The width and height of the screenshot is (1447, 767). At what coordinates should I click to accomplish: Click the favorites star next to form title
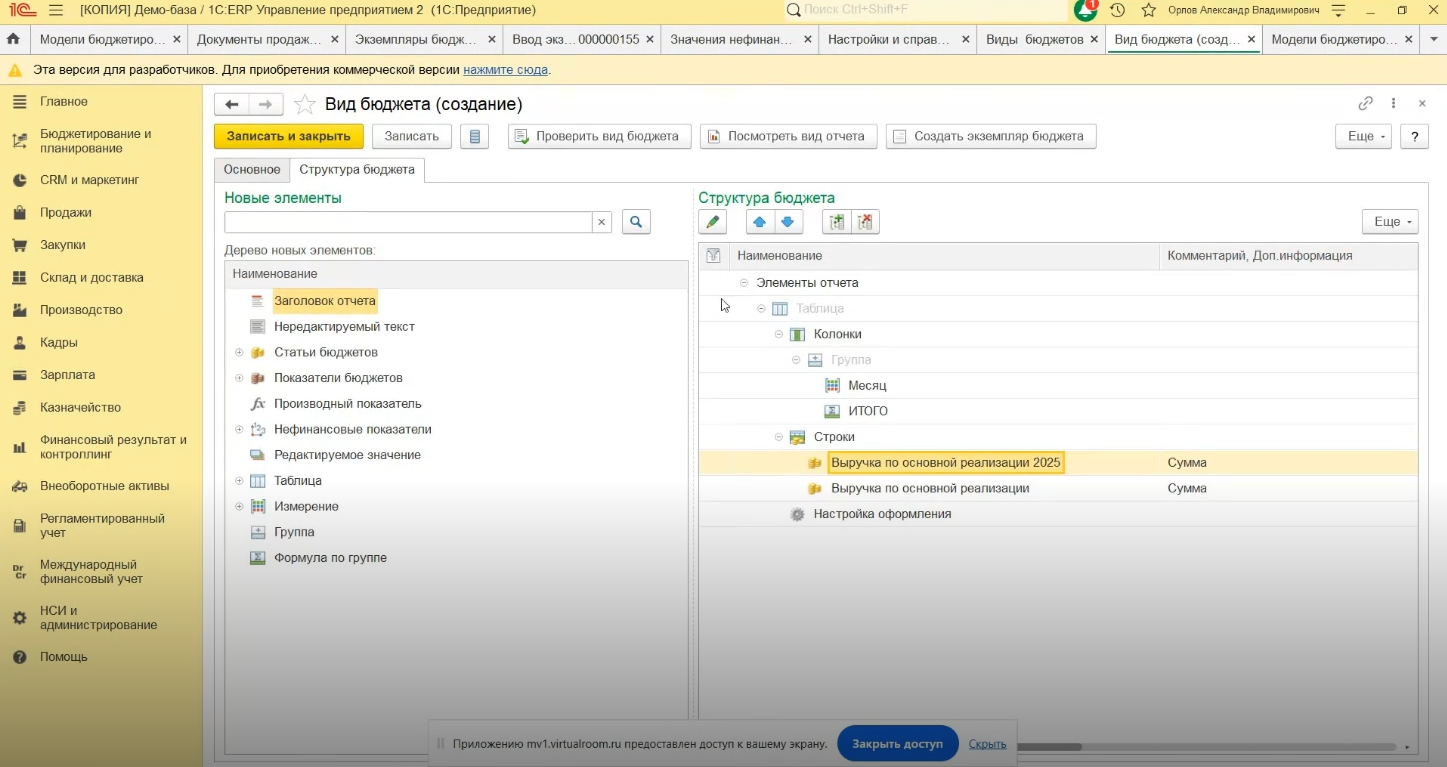point(305,105)
